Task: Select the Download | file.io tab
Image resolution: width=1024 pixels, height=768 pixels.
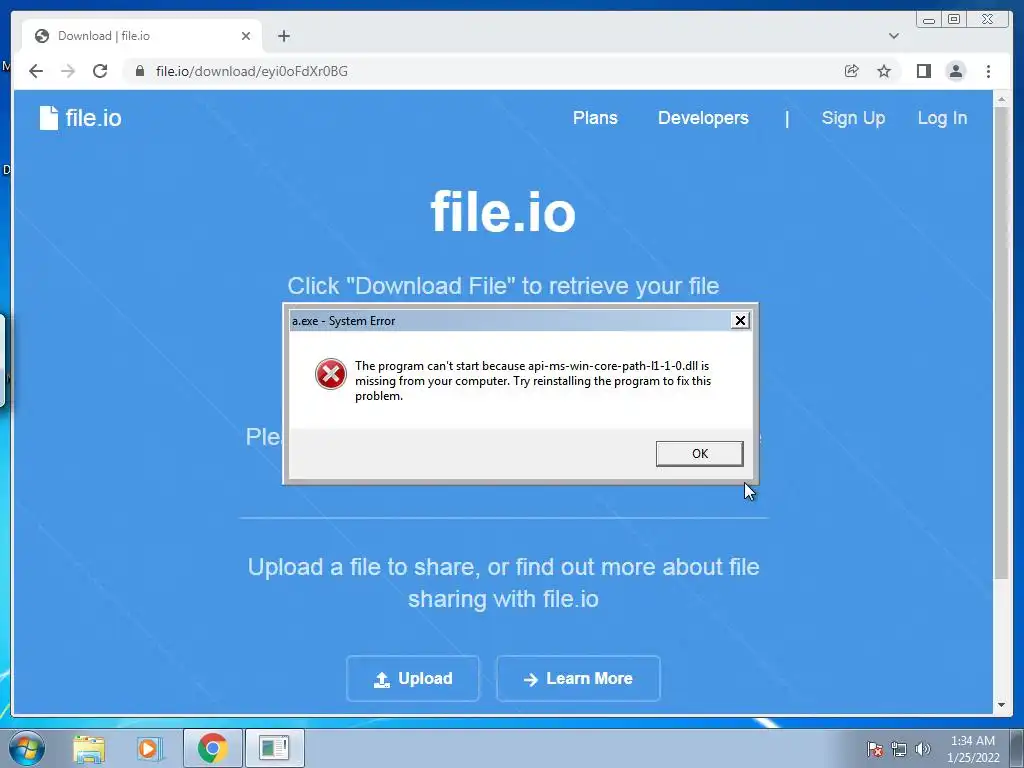Action: (142, 36)
